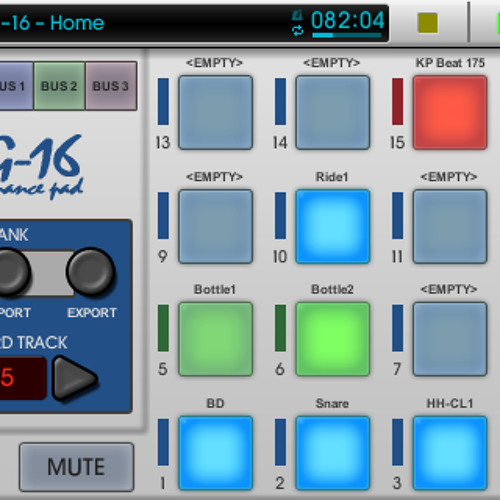Select empty pad 7
The image size is (500, 500).
pyautogui.click(x=450, y=339)
